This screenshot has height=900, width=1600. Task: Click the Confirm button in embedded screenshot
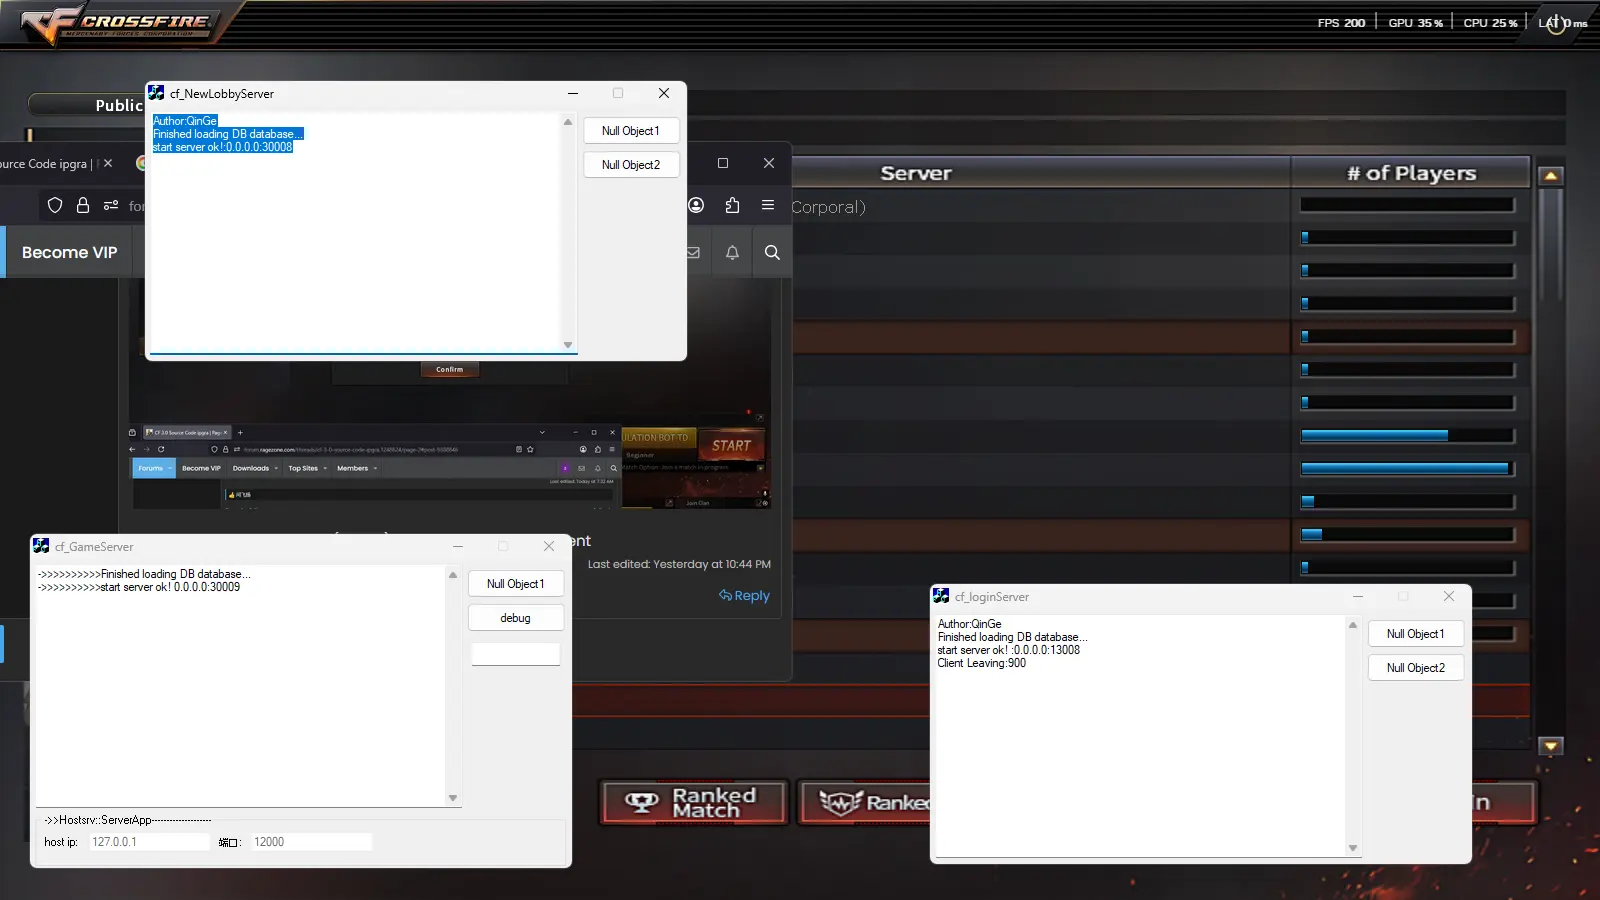[450, 369]
